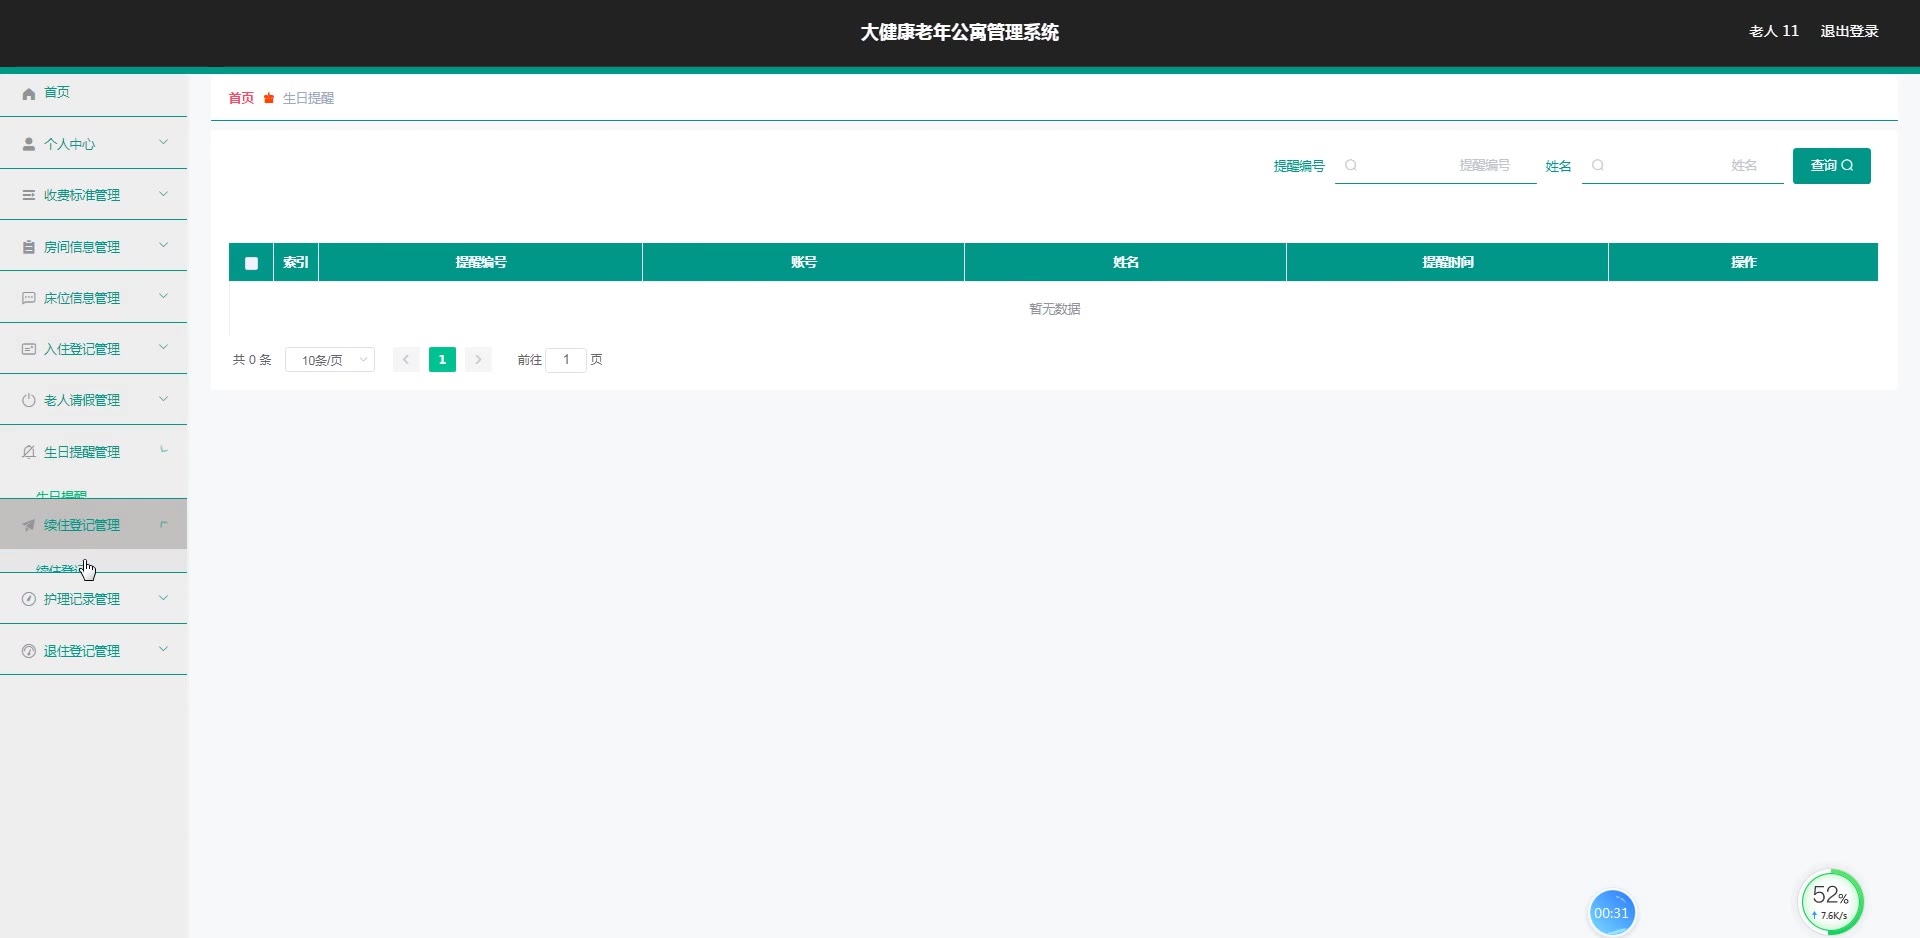Click the 首页 breadcrumb link
The width and height of the screenshot is (1920, 938).
(x=241, y=98)
